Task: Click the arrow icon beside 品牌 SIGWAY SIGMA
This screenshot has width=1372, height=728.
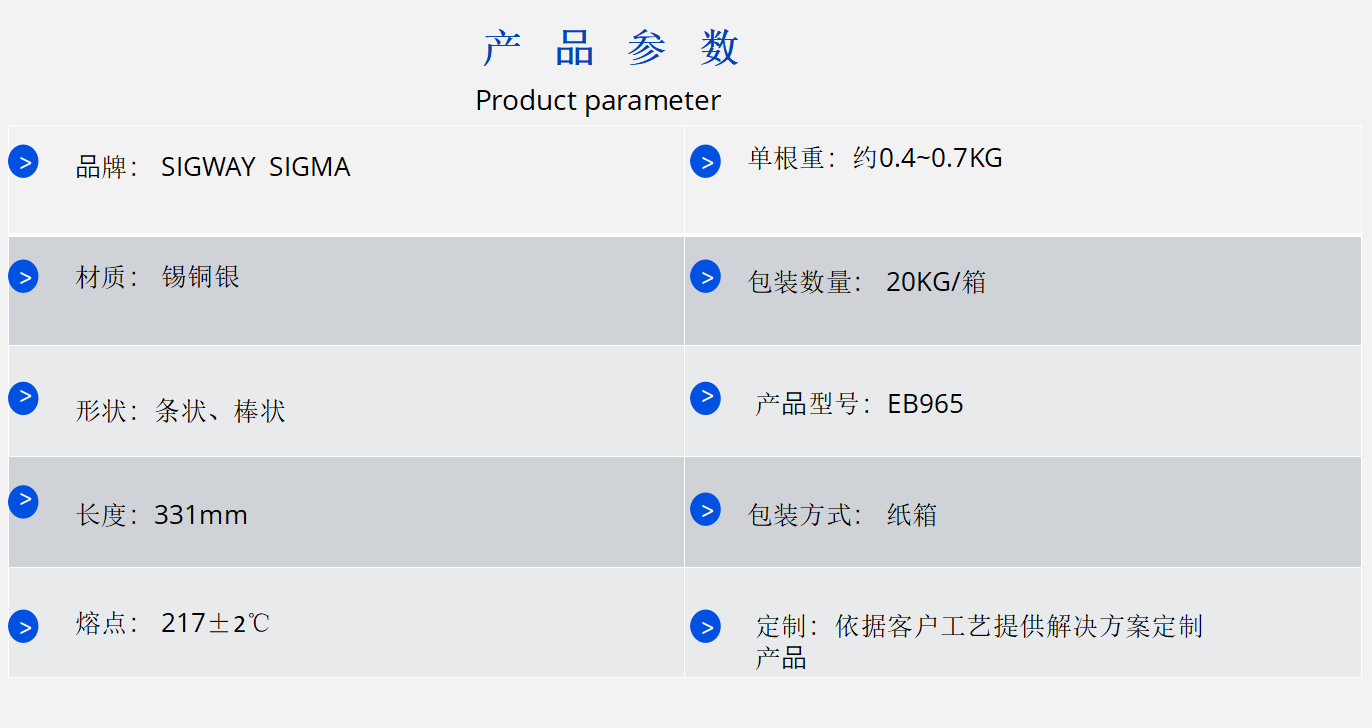Action: tap(23, 161)
